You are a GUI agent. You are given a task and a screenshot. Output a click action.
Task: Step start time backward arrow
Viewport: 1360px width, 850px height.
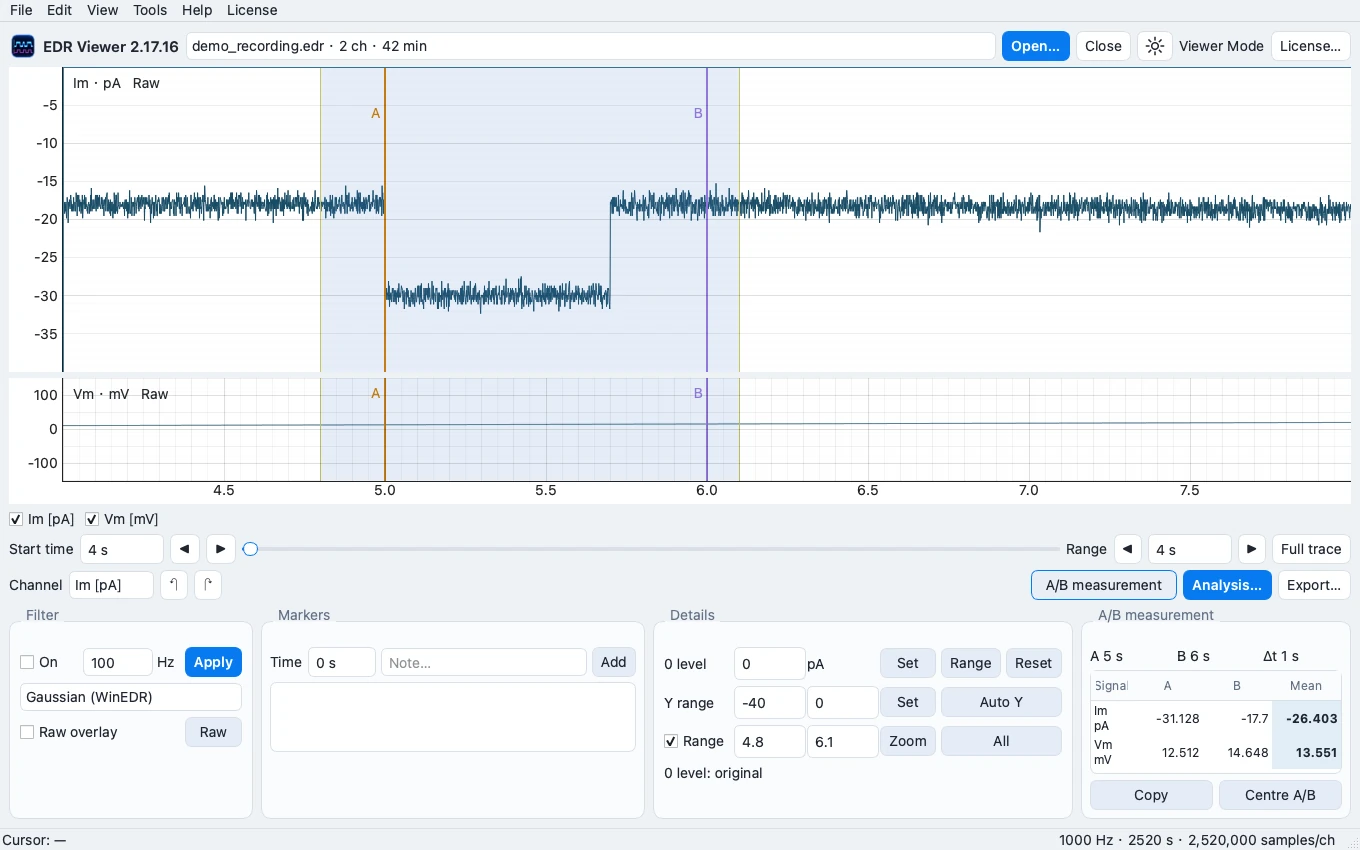point(185,549)
